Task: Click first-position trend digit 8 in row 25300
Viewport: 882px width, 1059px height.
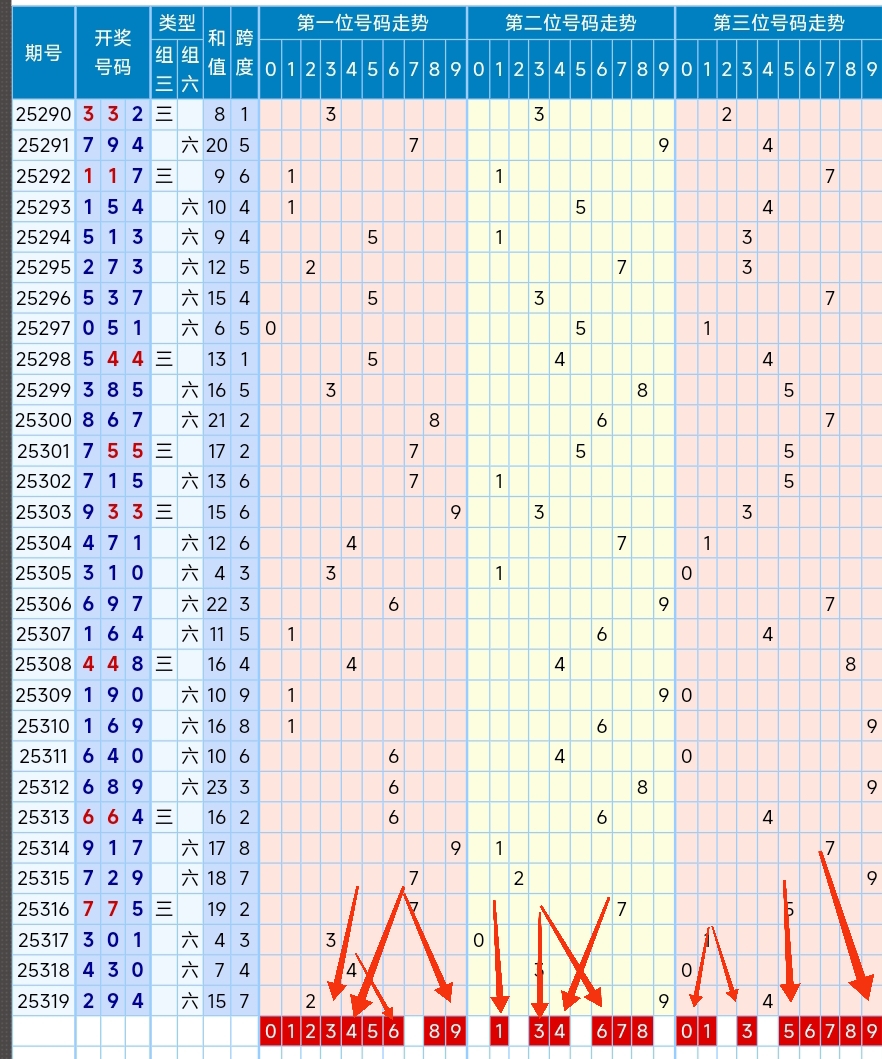Action: [x=434, y=420]
